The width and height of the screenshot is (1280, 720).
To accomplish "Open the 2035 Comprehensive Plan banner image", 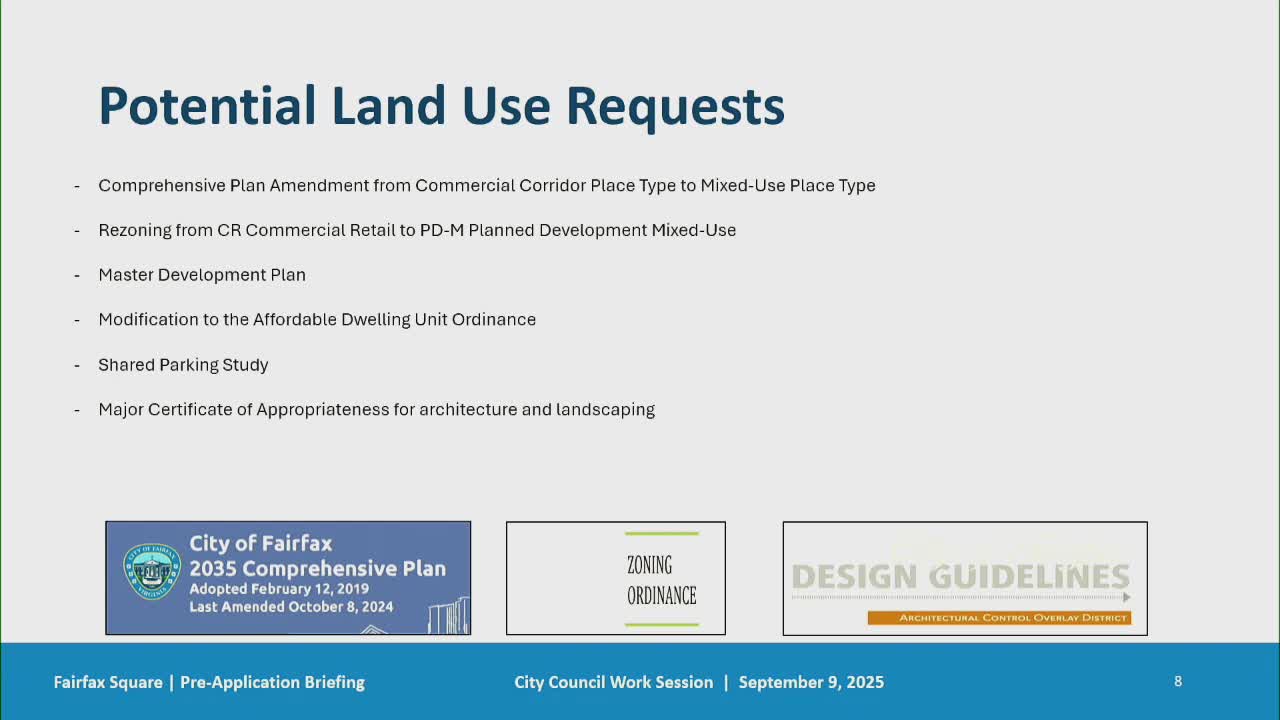I will click(x=288, y=578).
